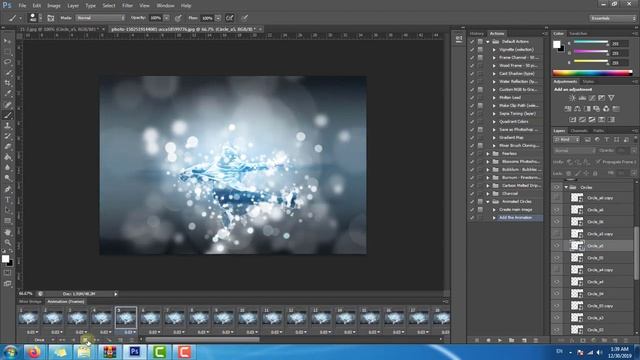Screen dimensions: 640x360
Task: Create new set in Actions panel
Action: click(x=511, y=340)
